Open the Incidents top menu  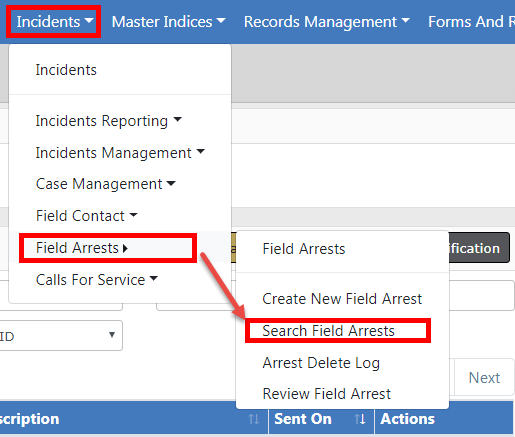[55, 22]
